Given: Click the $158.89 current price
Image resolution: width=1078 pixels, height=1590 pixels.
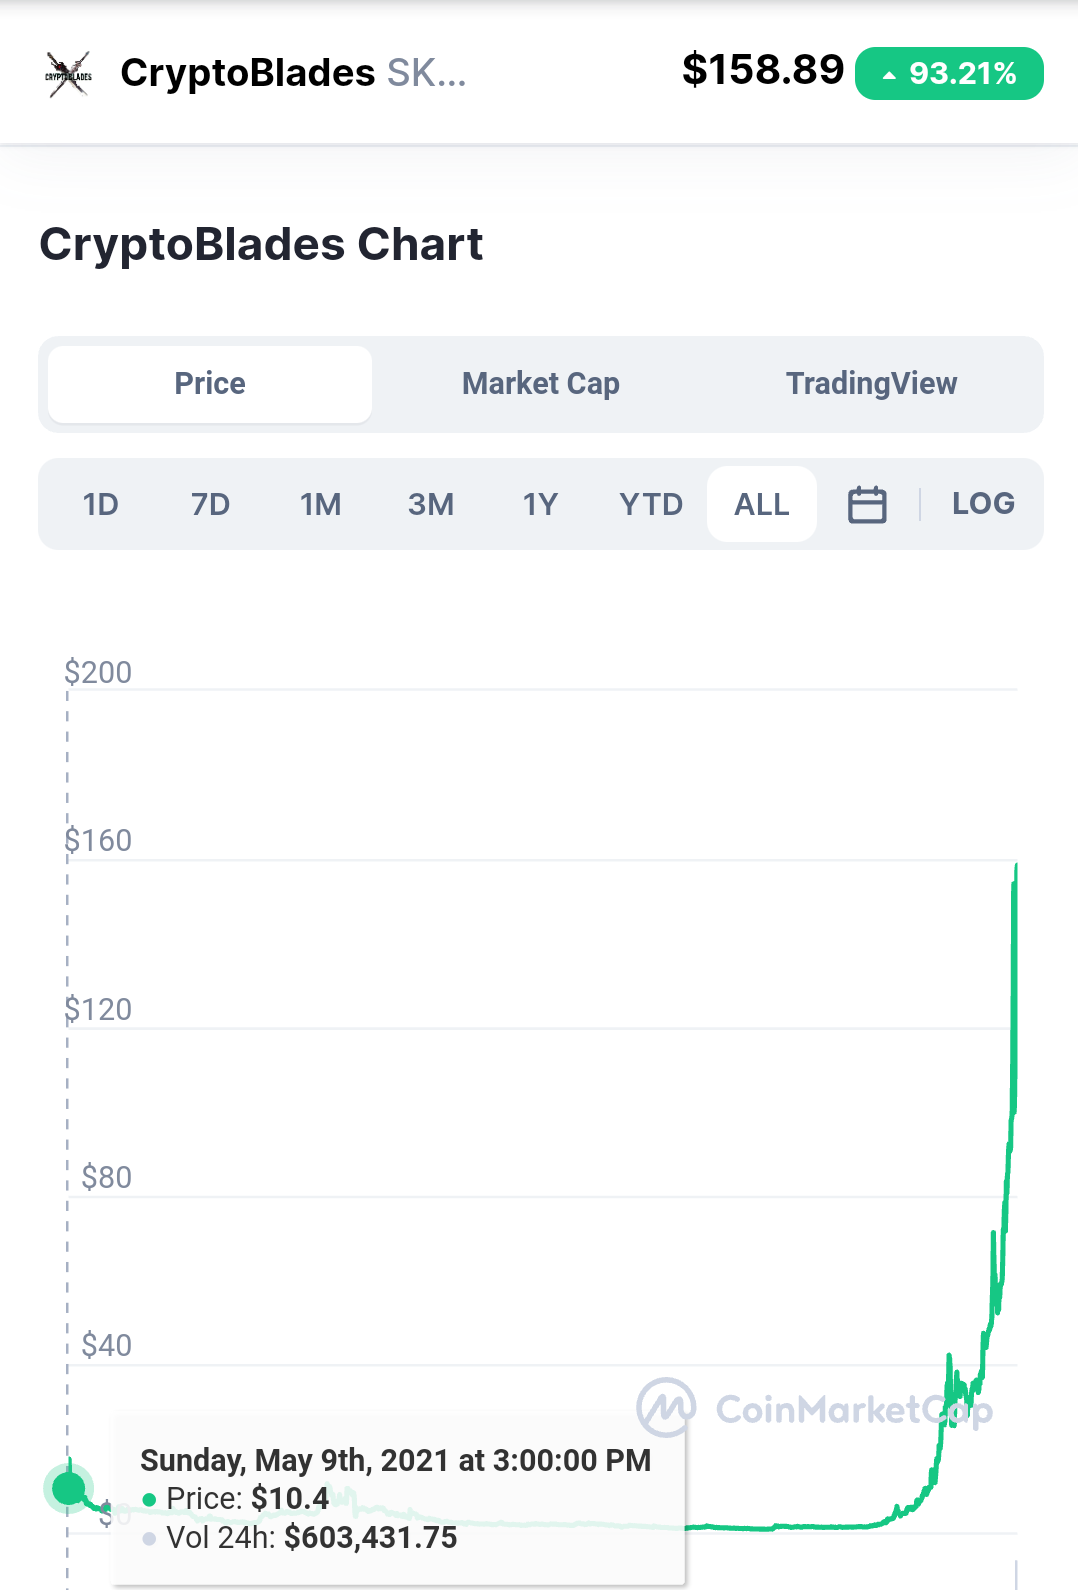Looking at the screenshot, I should (763, 70).
